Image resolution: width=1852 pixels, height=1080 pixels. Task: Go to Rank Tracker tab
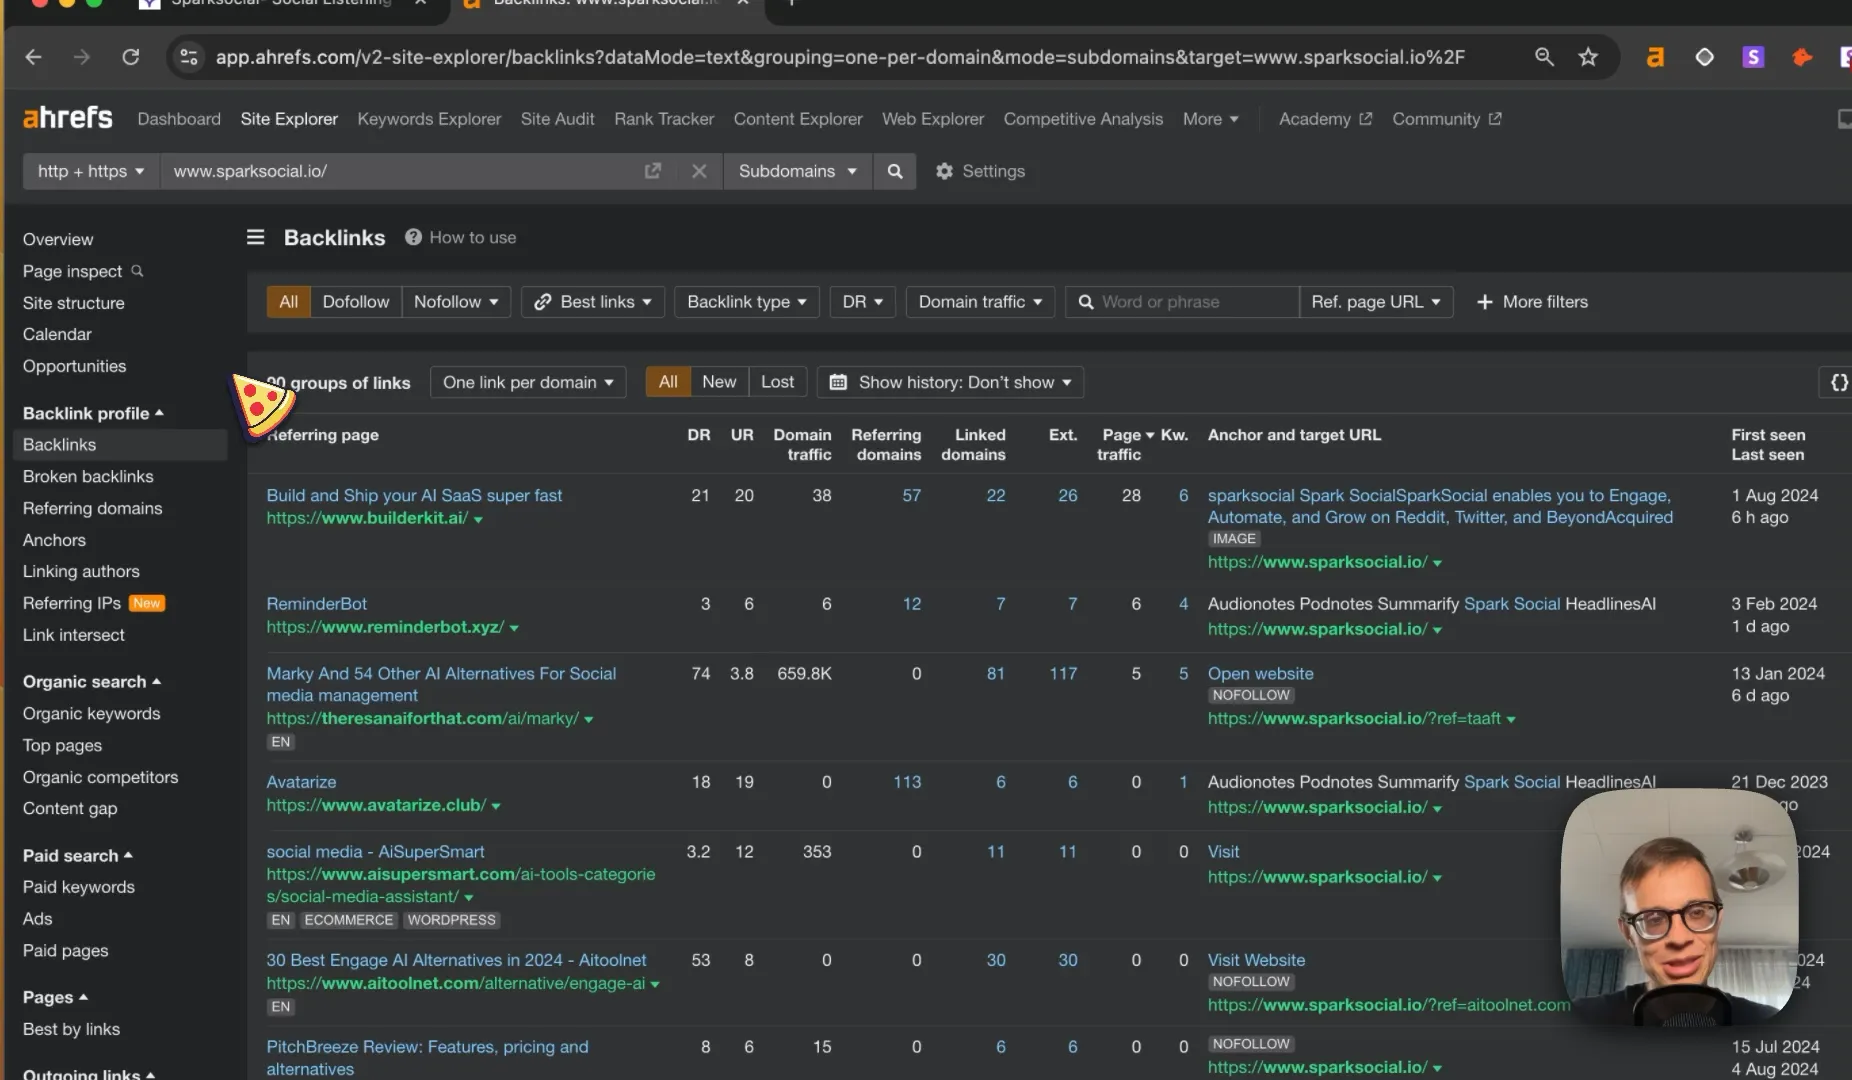point(664,119)
